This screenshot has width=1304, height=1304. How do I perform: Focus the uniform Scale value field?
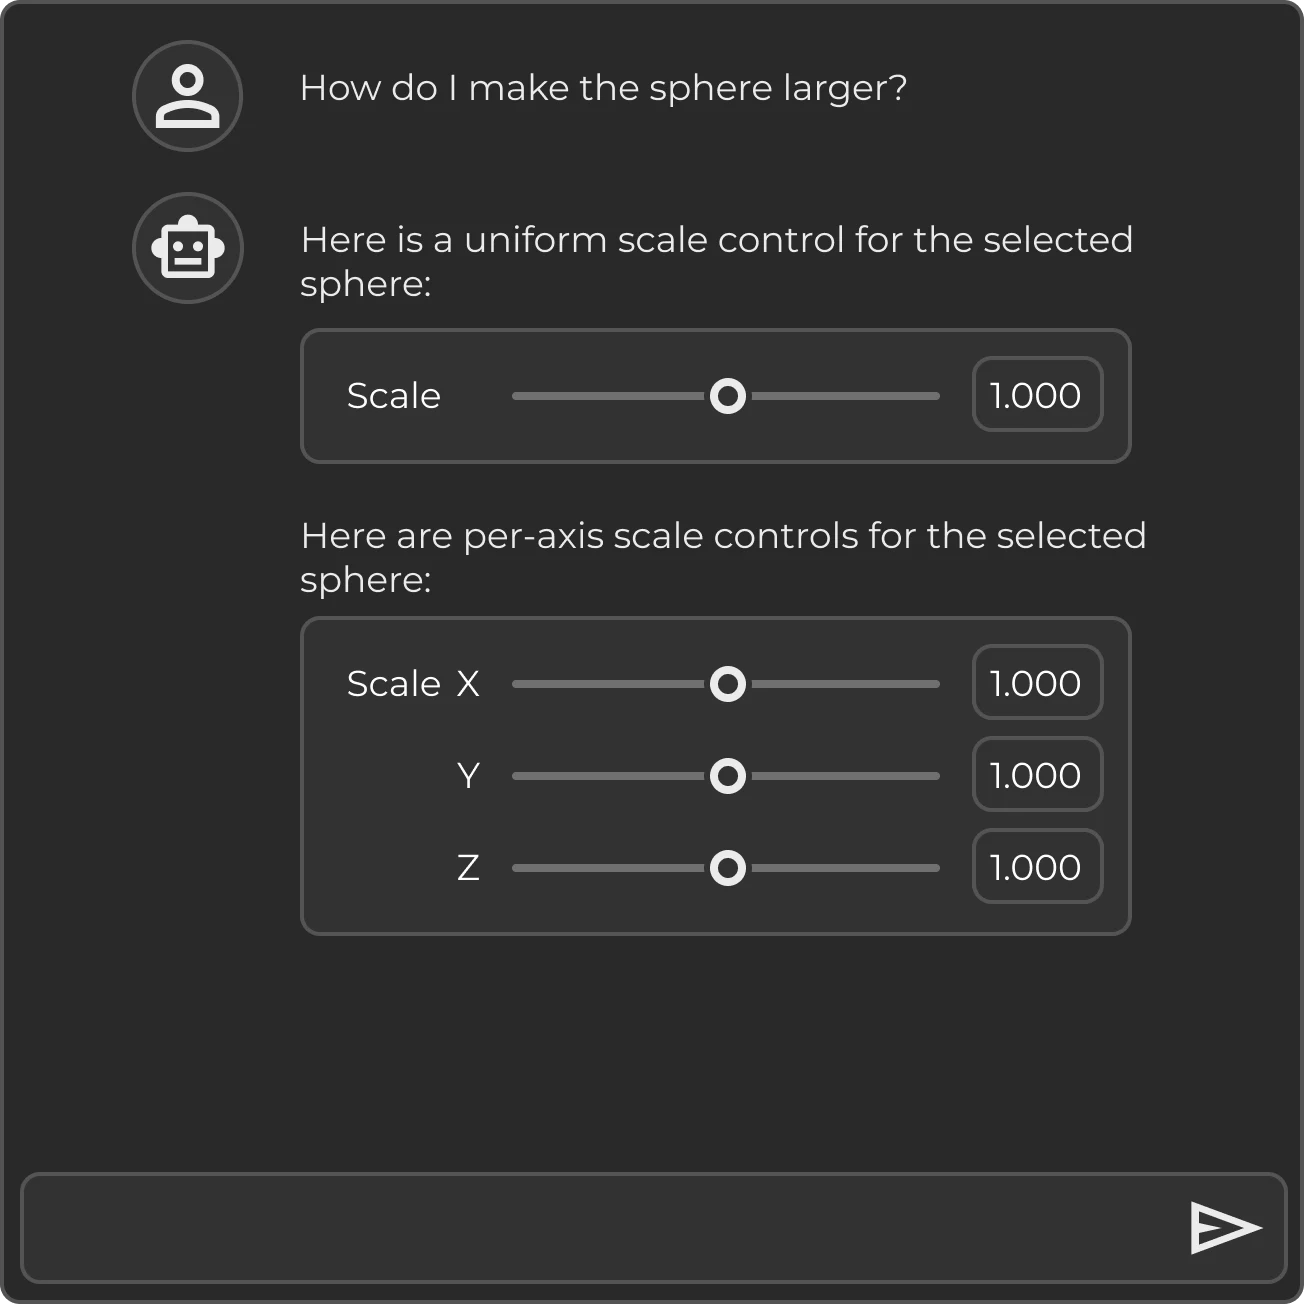click(1037, 395)
